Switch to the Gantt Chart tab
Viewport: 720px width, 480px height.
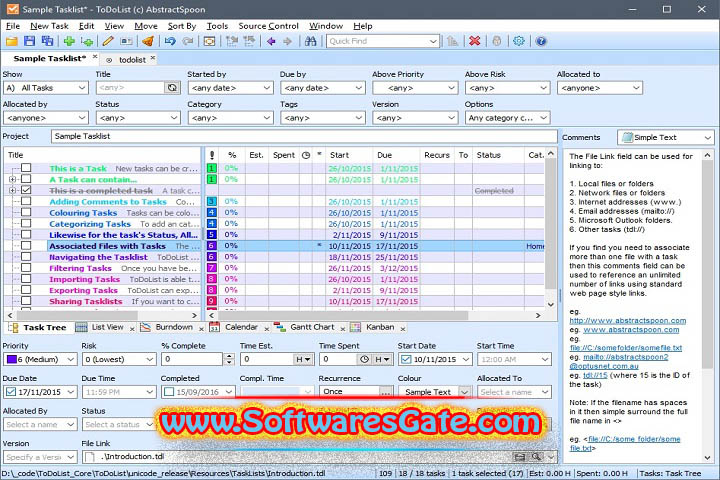click(x=312, y=327)
